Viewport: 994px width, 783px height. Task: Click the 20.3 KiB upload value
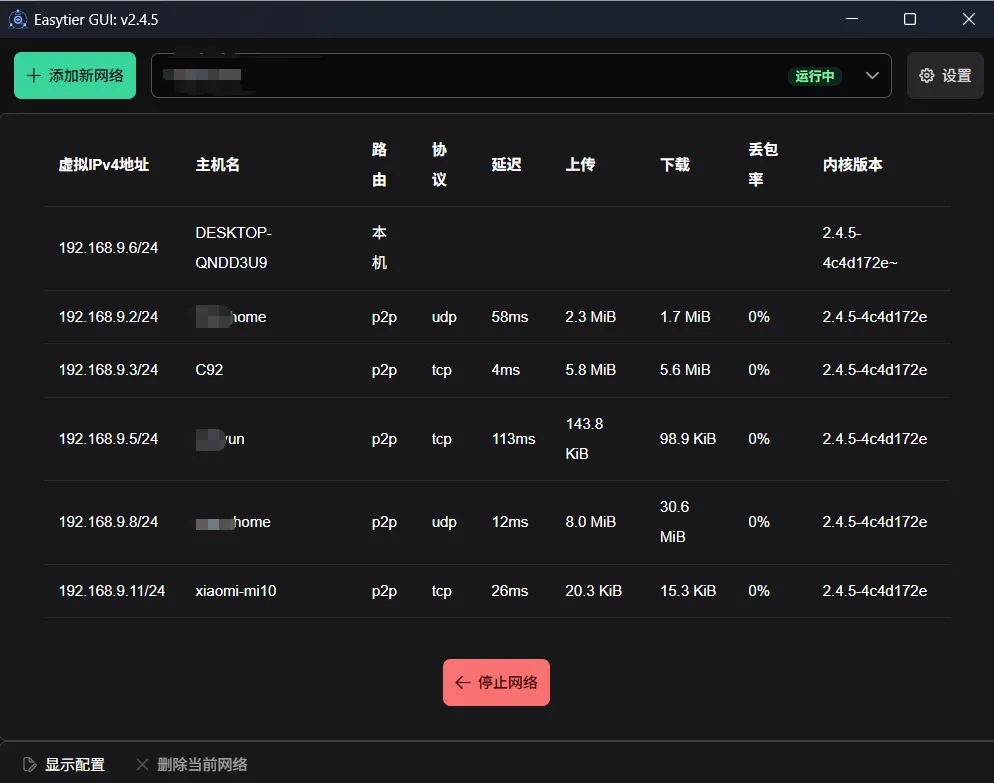point(593,591)
